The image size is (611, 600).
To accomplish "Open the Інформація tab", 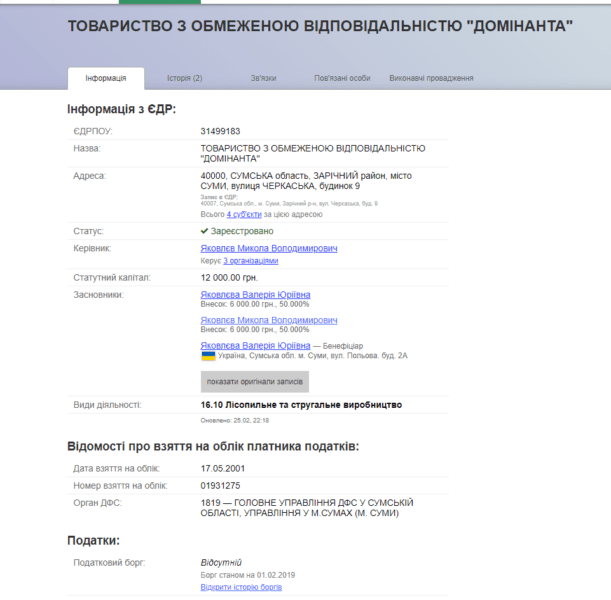I will coord(105,78).
